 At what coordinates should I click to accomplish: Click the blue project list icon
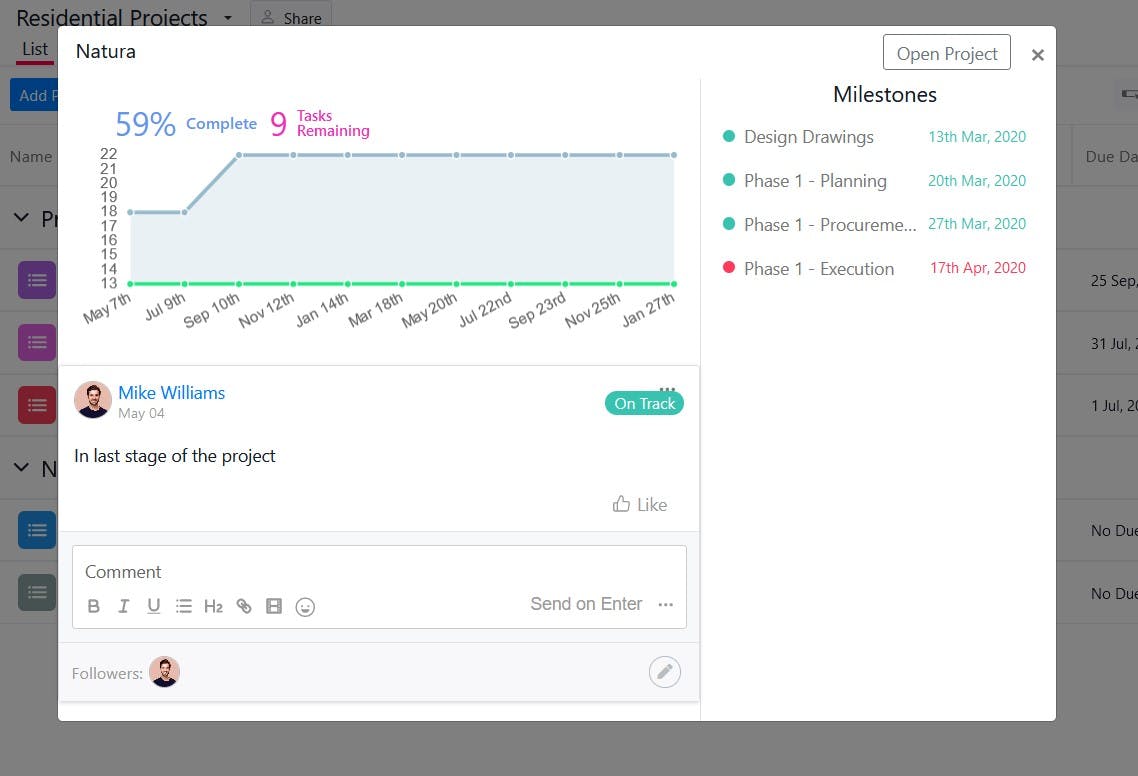click(37, 530)
